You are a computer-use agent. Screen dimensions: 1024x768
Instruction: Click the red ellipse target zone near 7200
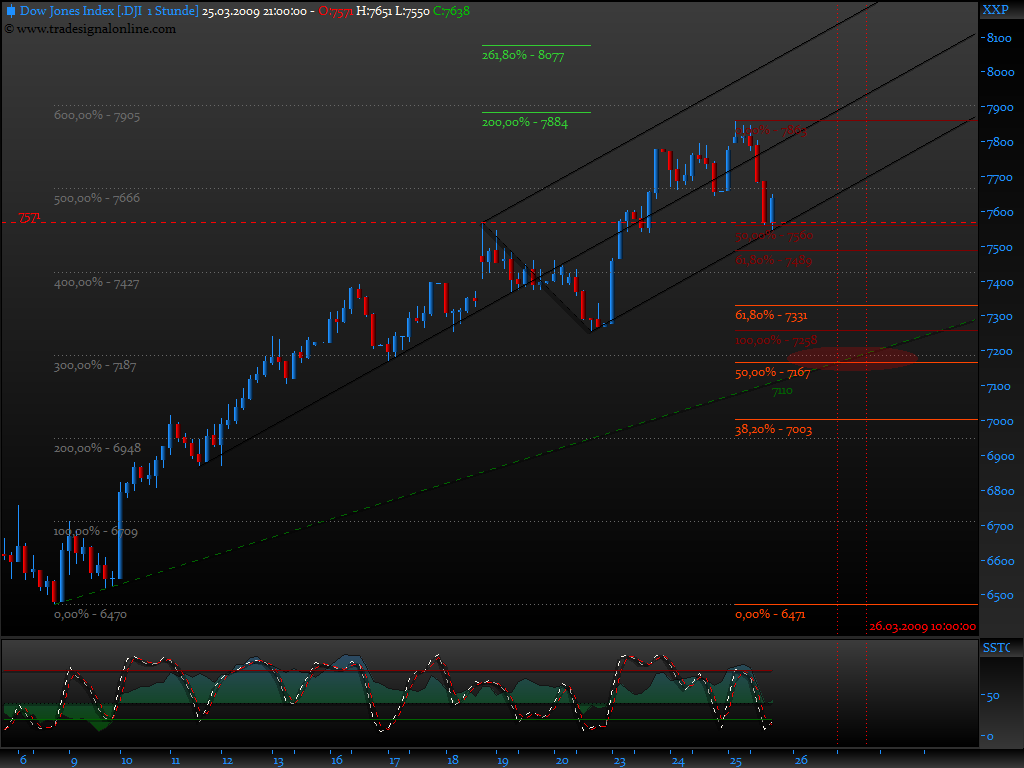852,359
